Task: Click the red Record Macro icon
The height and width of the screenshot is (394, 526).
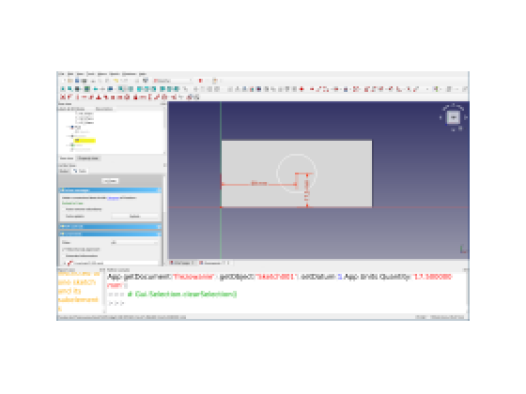Action: [x=201, y=81]
